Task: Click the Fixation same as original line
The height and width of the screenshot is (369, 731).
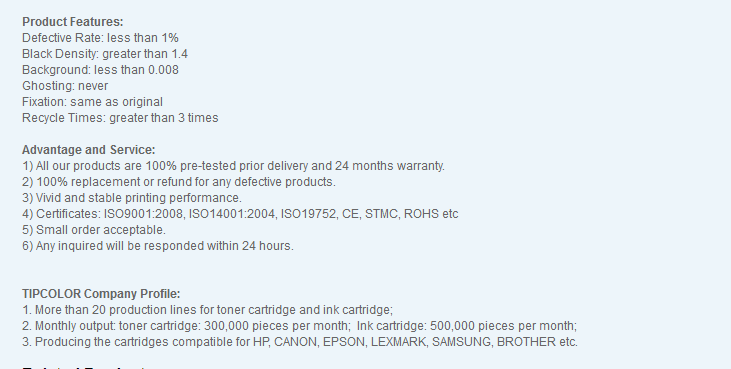Action: (x=92, y=102)
